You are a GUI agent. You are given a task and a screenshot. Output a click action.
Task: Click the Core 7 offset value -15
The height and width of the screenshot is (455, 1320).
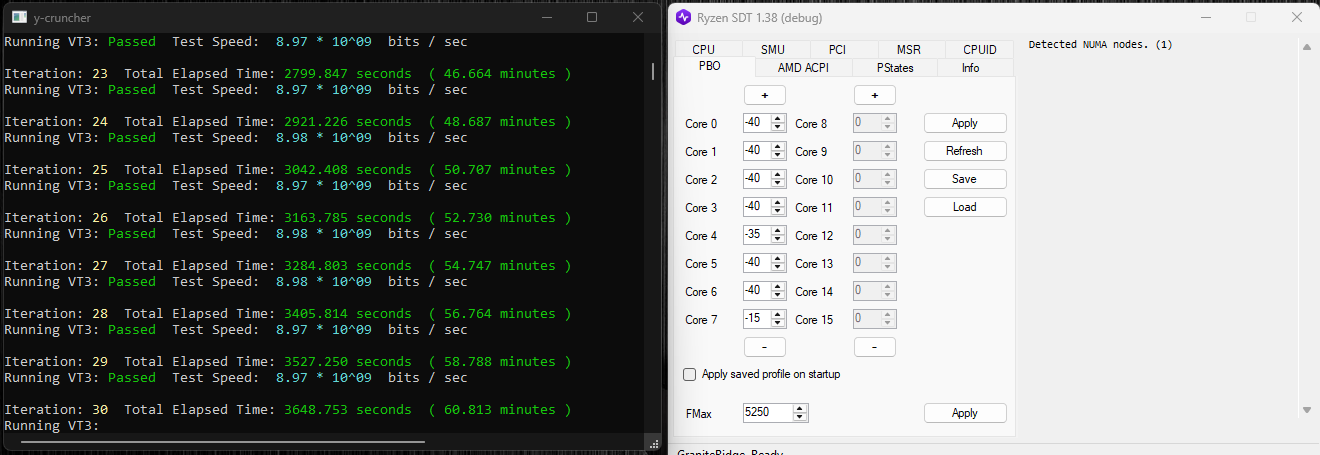(756, 319)
